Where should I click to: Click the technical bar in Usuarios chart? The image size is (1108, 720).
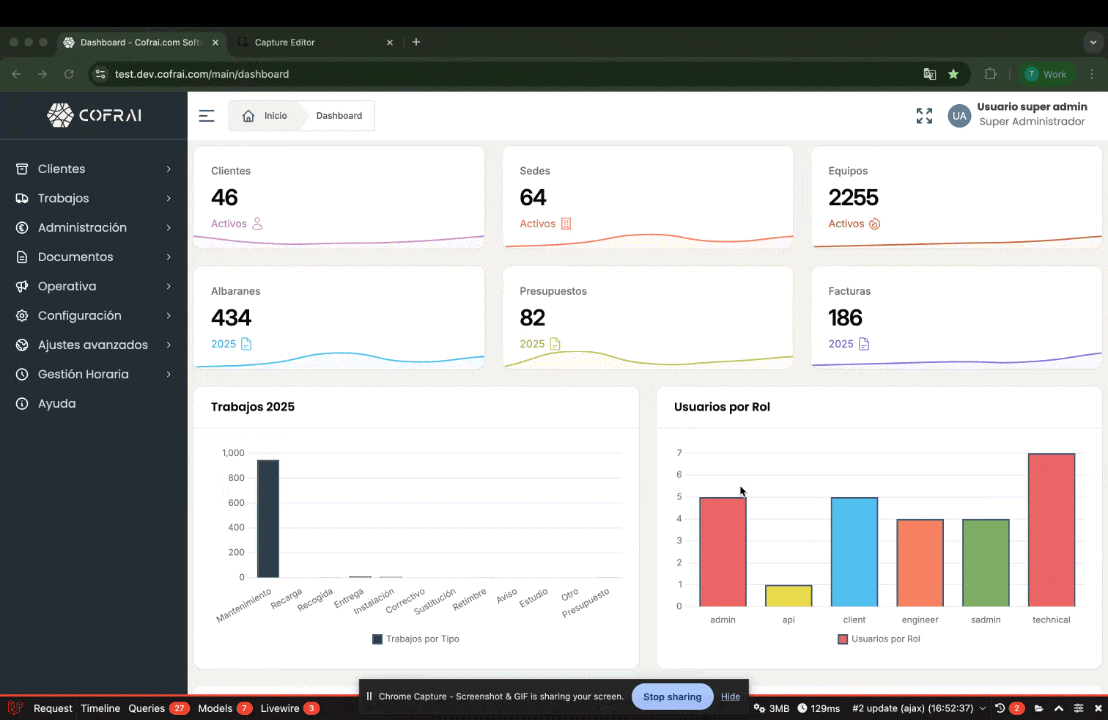pyautogui.click(x=1051, y=530)
